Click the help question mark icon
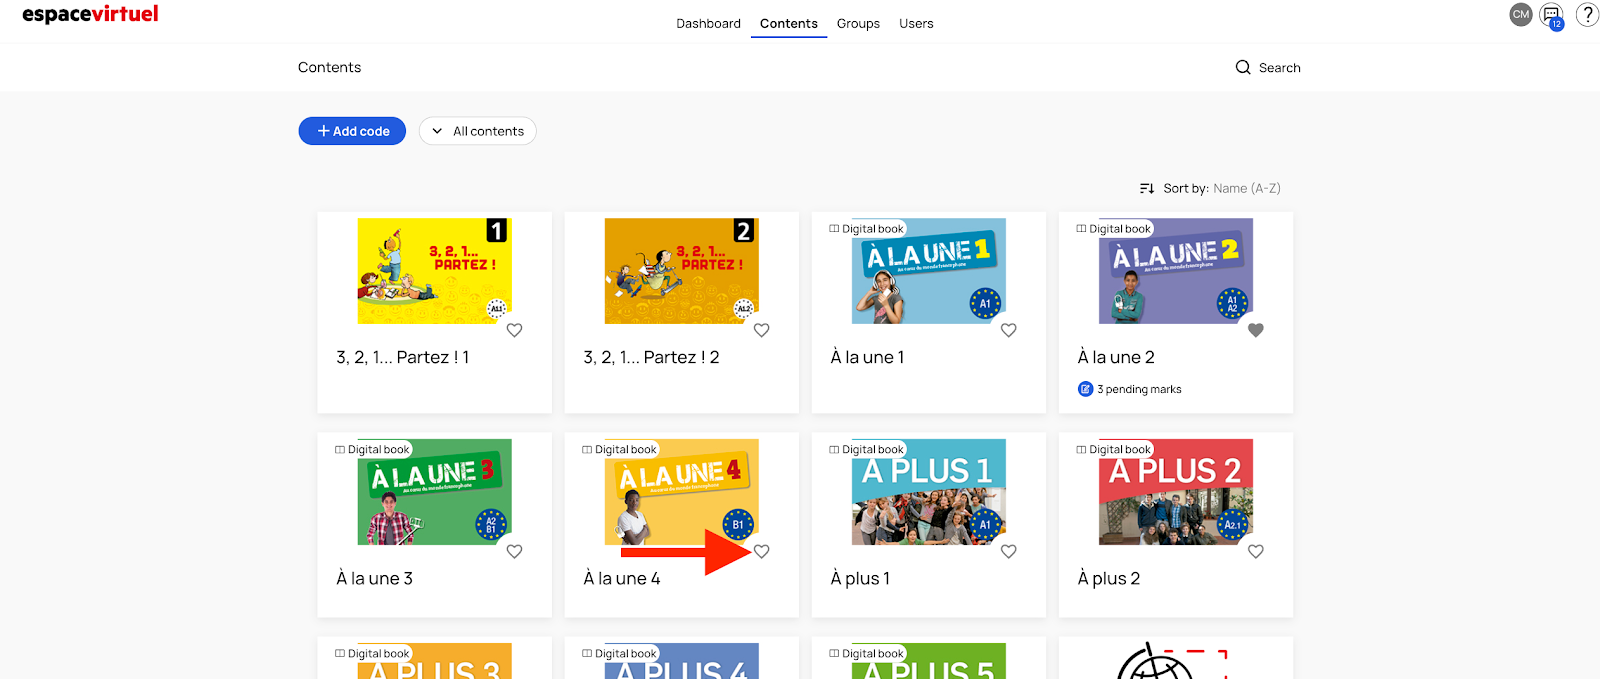Image resolution: width=1600 pixels, height=679 pixels. (x=1587, y=15)
